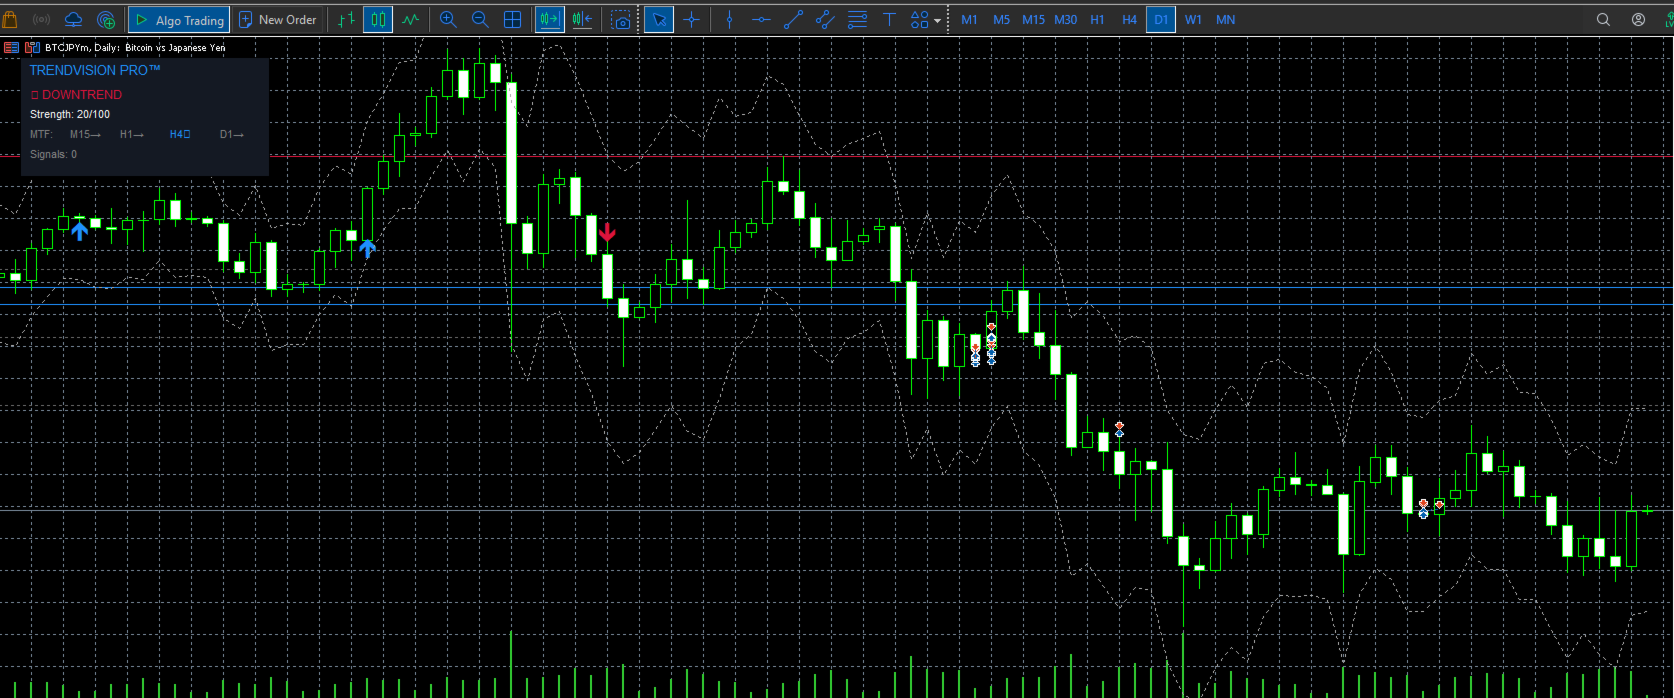The width and height of the screenshot is (1674, 698).
Task: Draw a trendline on the chart
Action: pos(793,19)
